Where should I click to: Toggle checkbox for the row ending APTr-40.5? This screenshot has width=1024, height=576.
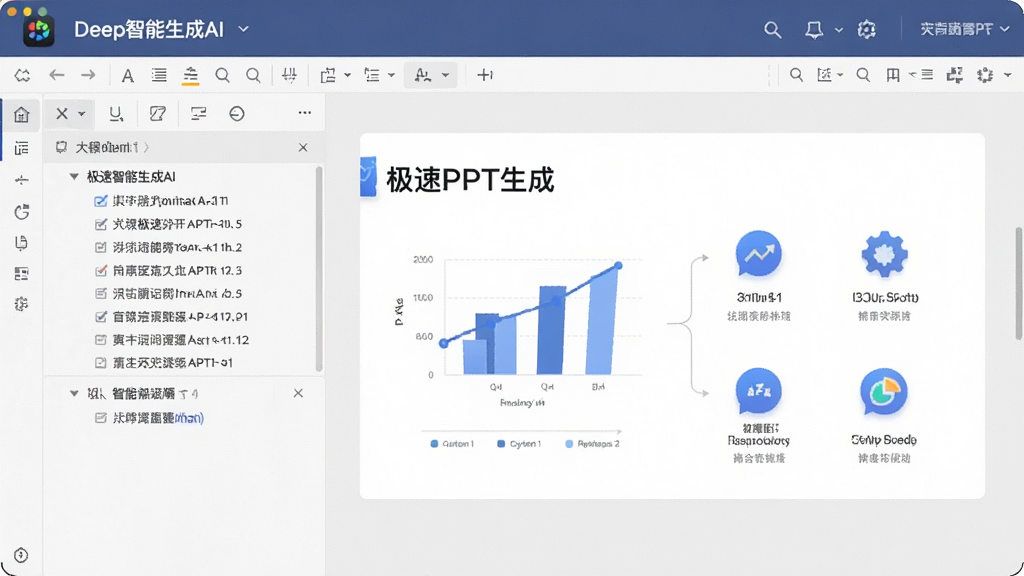tap(101, 225)
